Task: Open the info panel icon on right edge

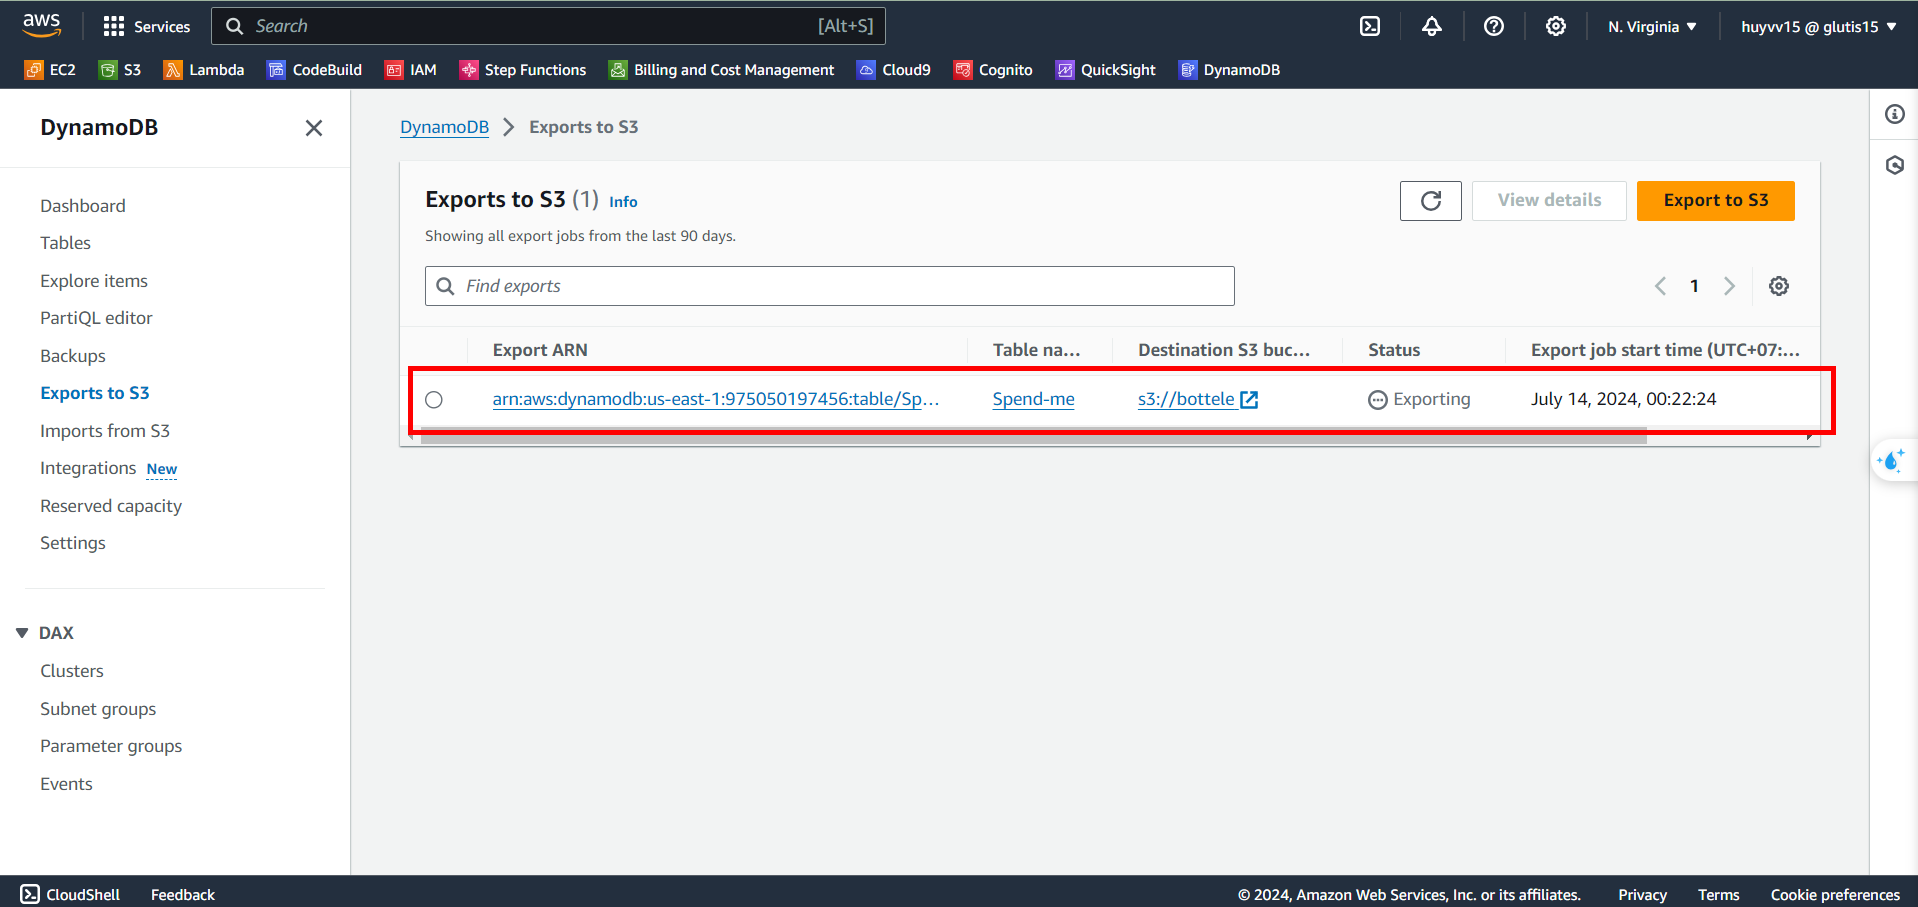Action: (x=1895, y=114)
